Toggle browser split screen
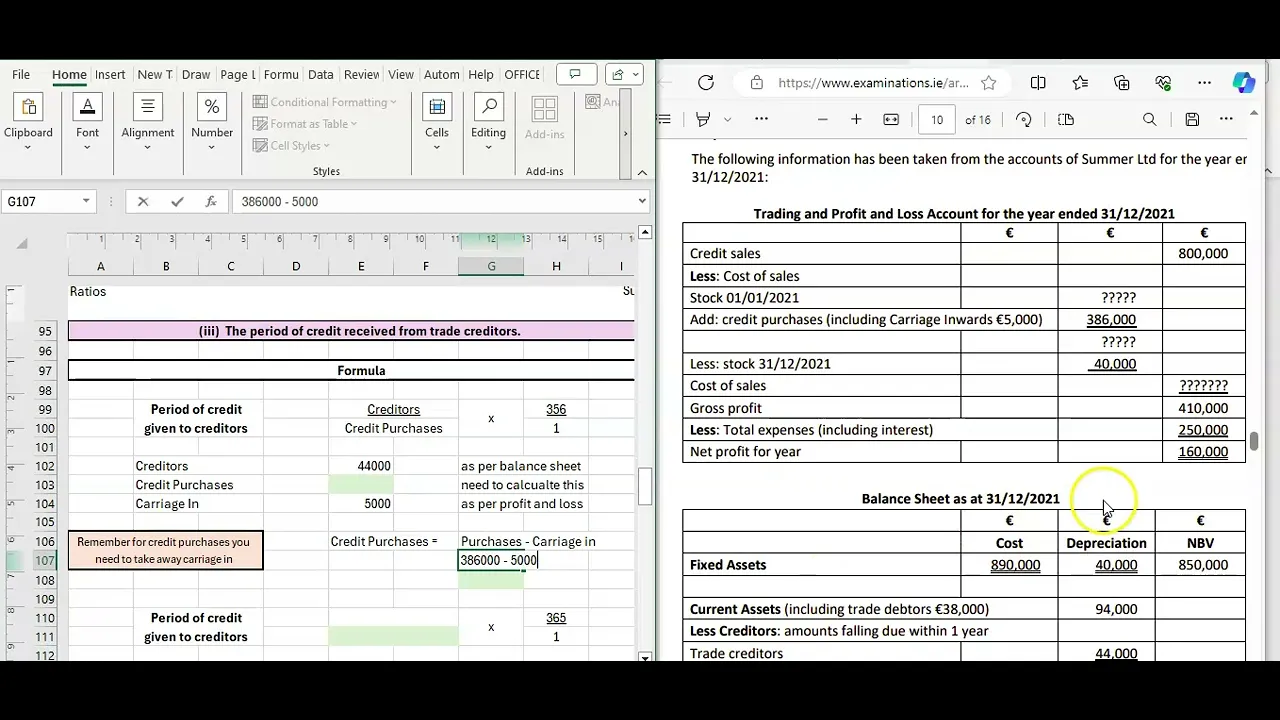 point(1038,83)
